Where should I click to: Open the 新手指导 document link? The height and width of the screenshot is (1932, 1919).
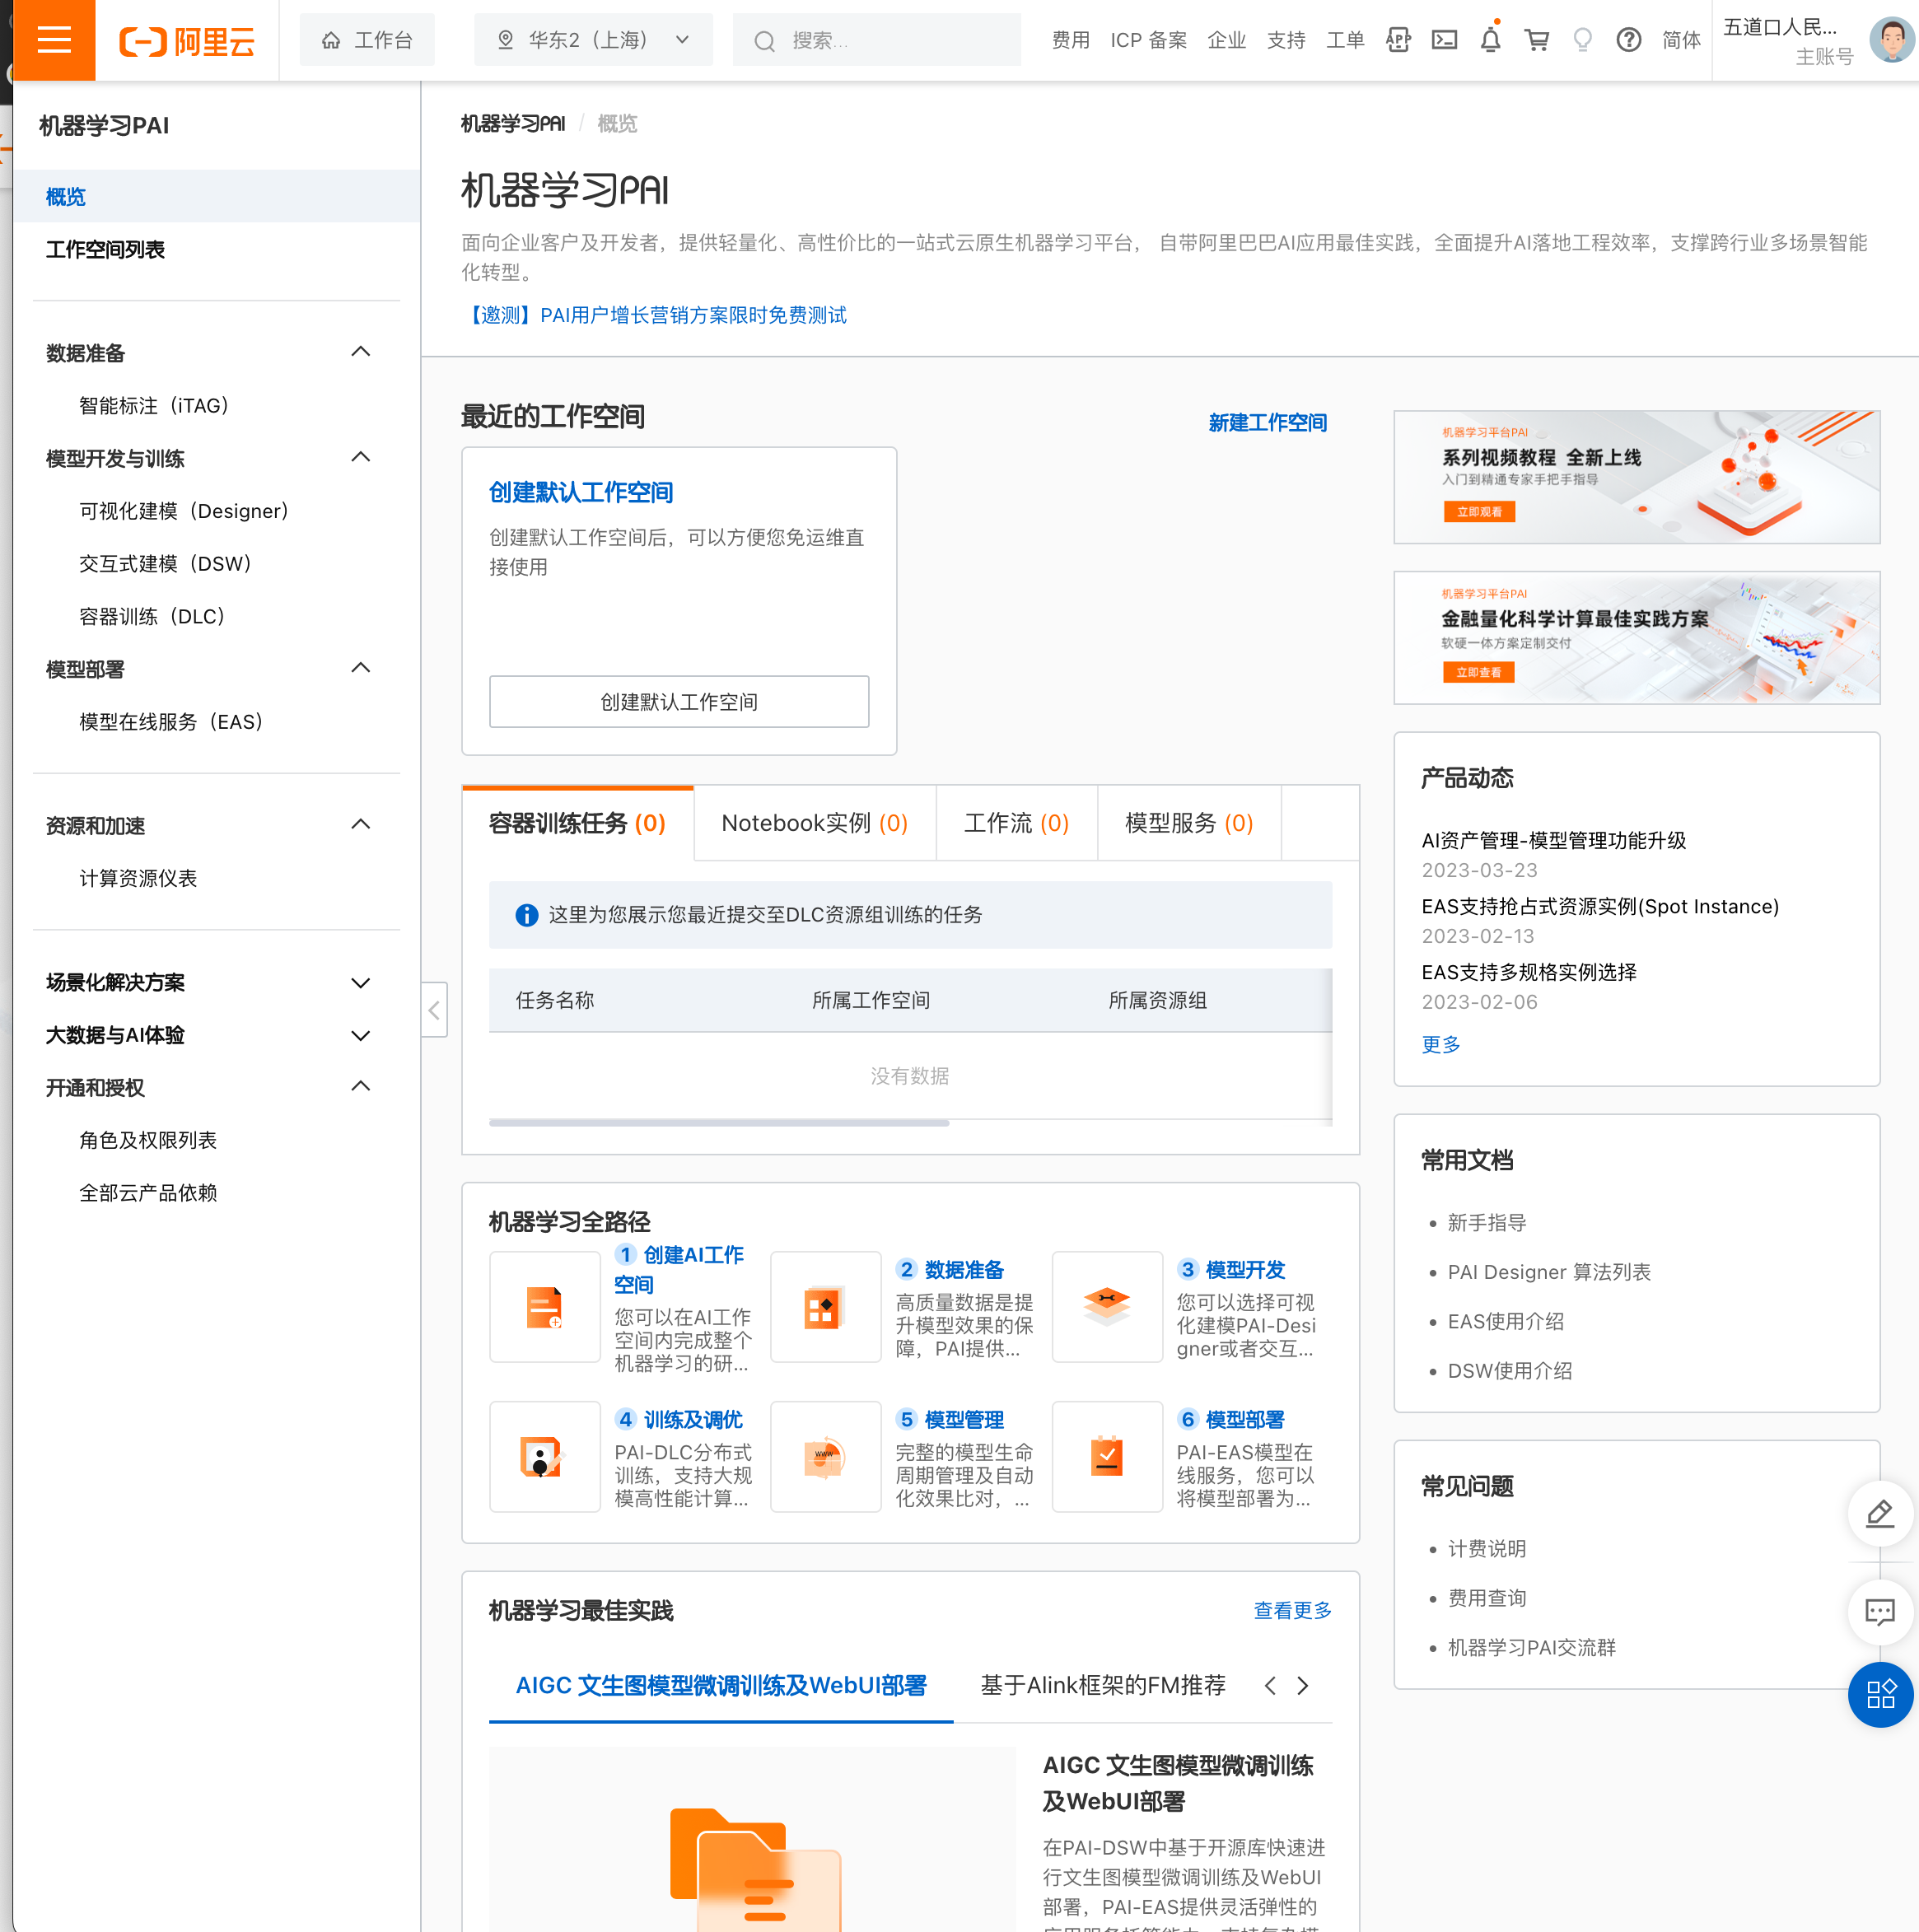1486,1223
